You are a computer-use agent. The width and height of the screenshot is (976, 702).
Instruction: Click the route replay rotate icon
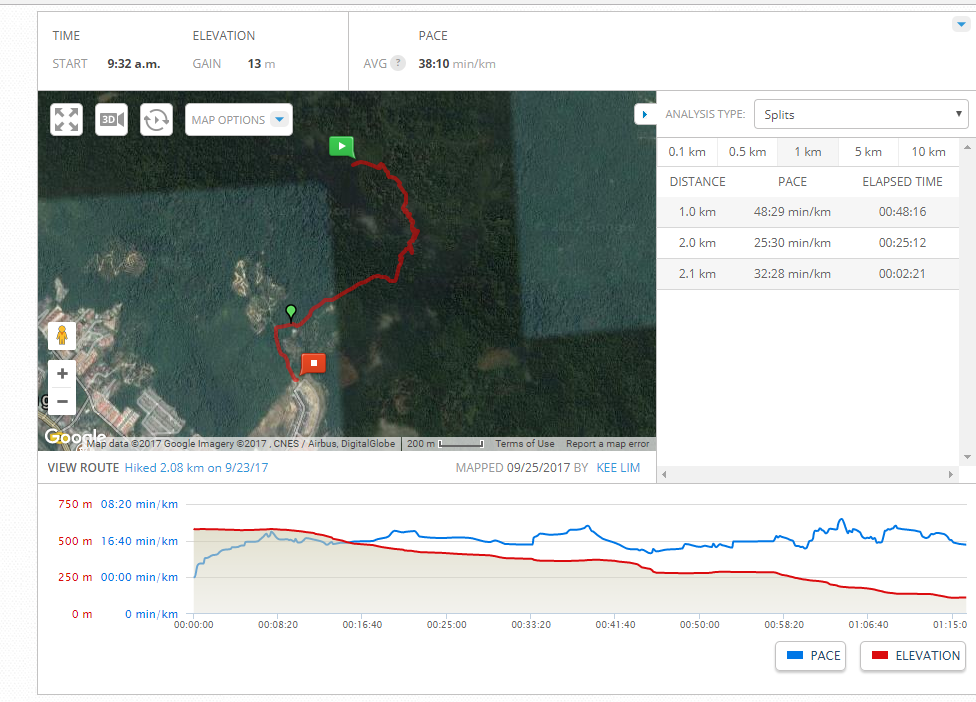156,119
